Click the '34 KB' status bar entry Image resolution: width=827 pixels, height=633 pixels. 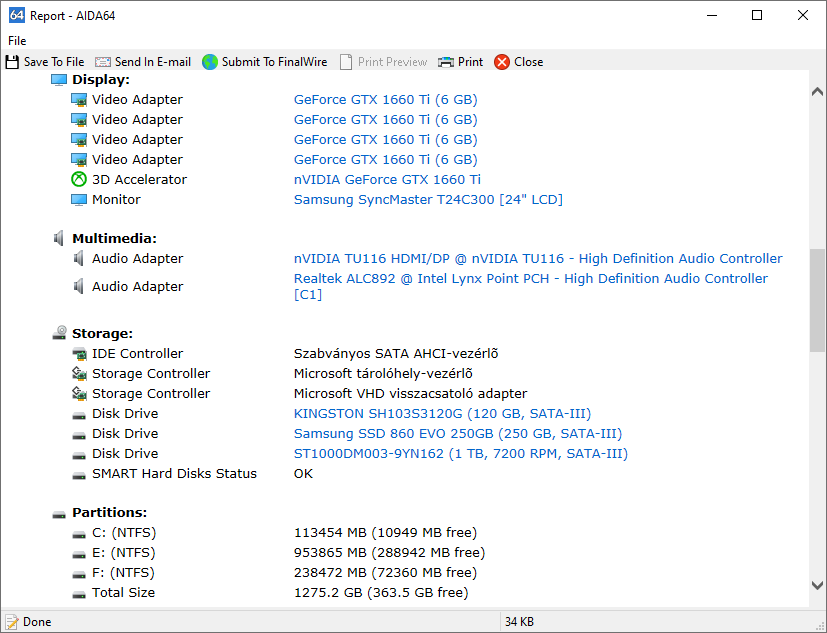520,622
